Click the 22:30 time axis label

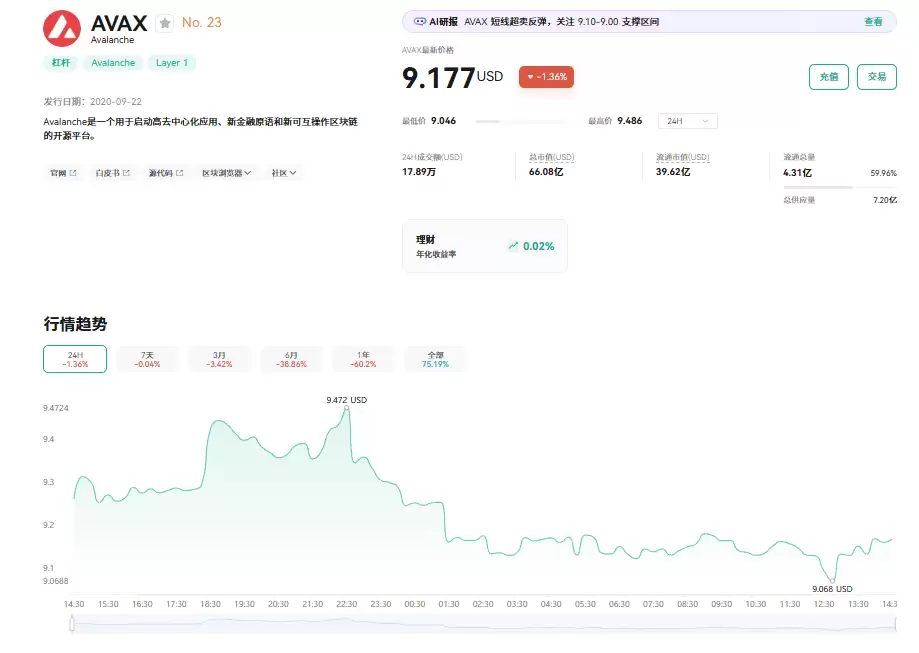coord(346,604)
